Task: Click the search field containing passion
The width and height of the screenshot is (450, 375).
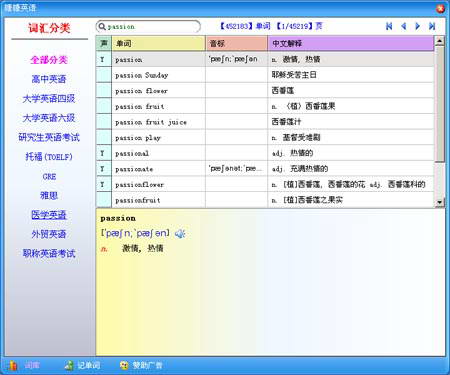Action: coord(148,27)
